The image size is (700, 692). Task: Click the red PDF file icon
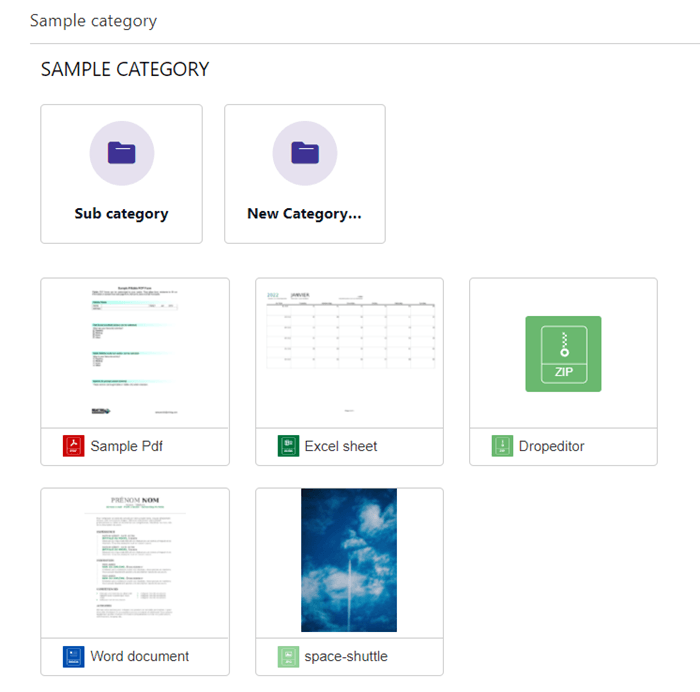tap(74, 446)
